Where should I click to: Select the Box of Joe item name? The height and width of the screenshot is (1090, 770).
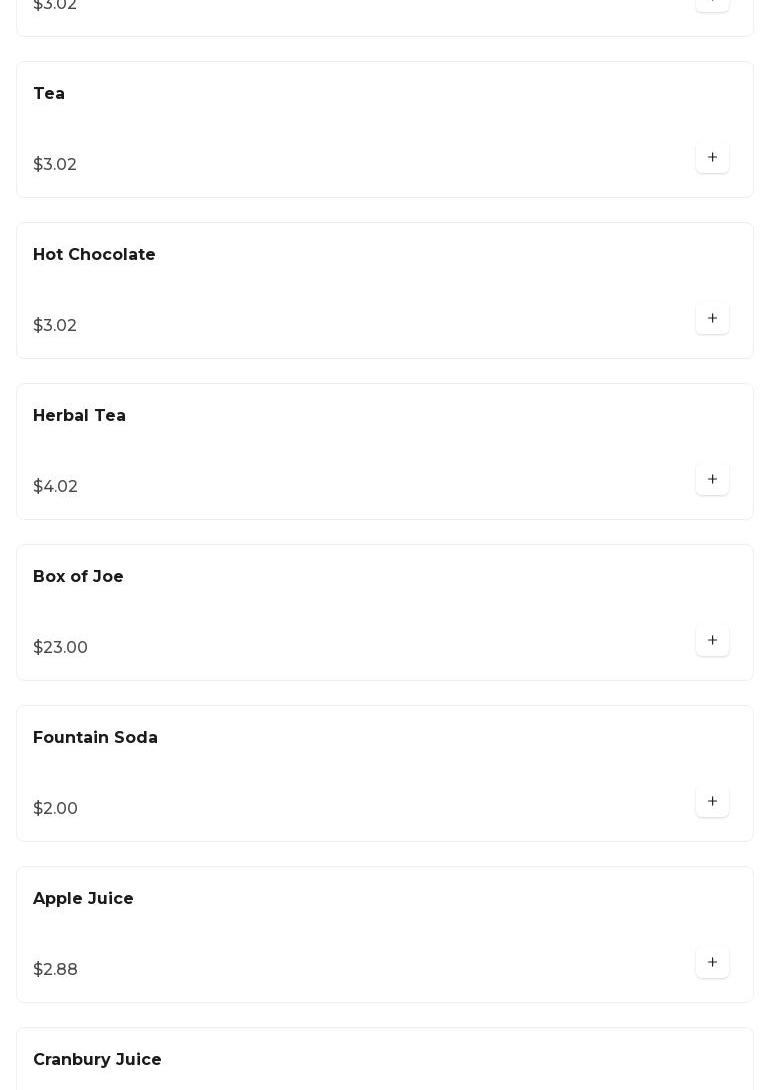pyautogui.click(x=78, y=576)
